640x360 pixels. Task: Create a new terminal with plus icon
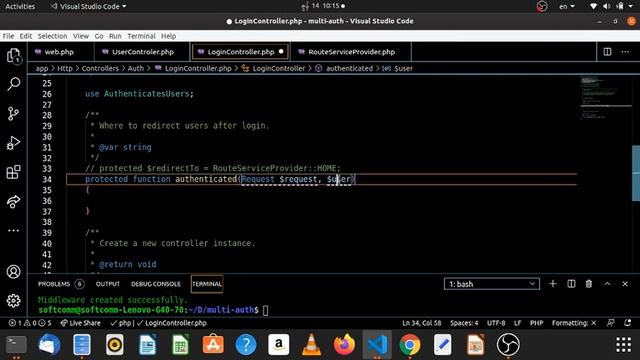tap(553, 284)
